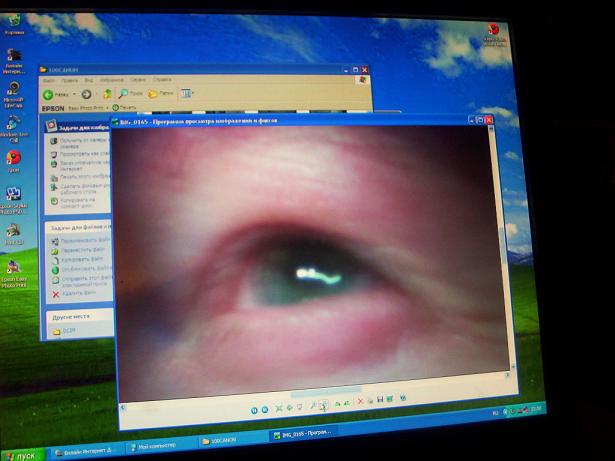Select the Билайн Интернет desktop shortcut
The image size is (615, 461).
pyautogui.click(x=13, y=62)
